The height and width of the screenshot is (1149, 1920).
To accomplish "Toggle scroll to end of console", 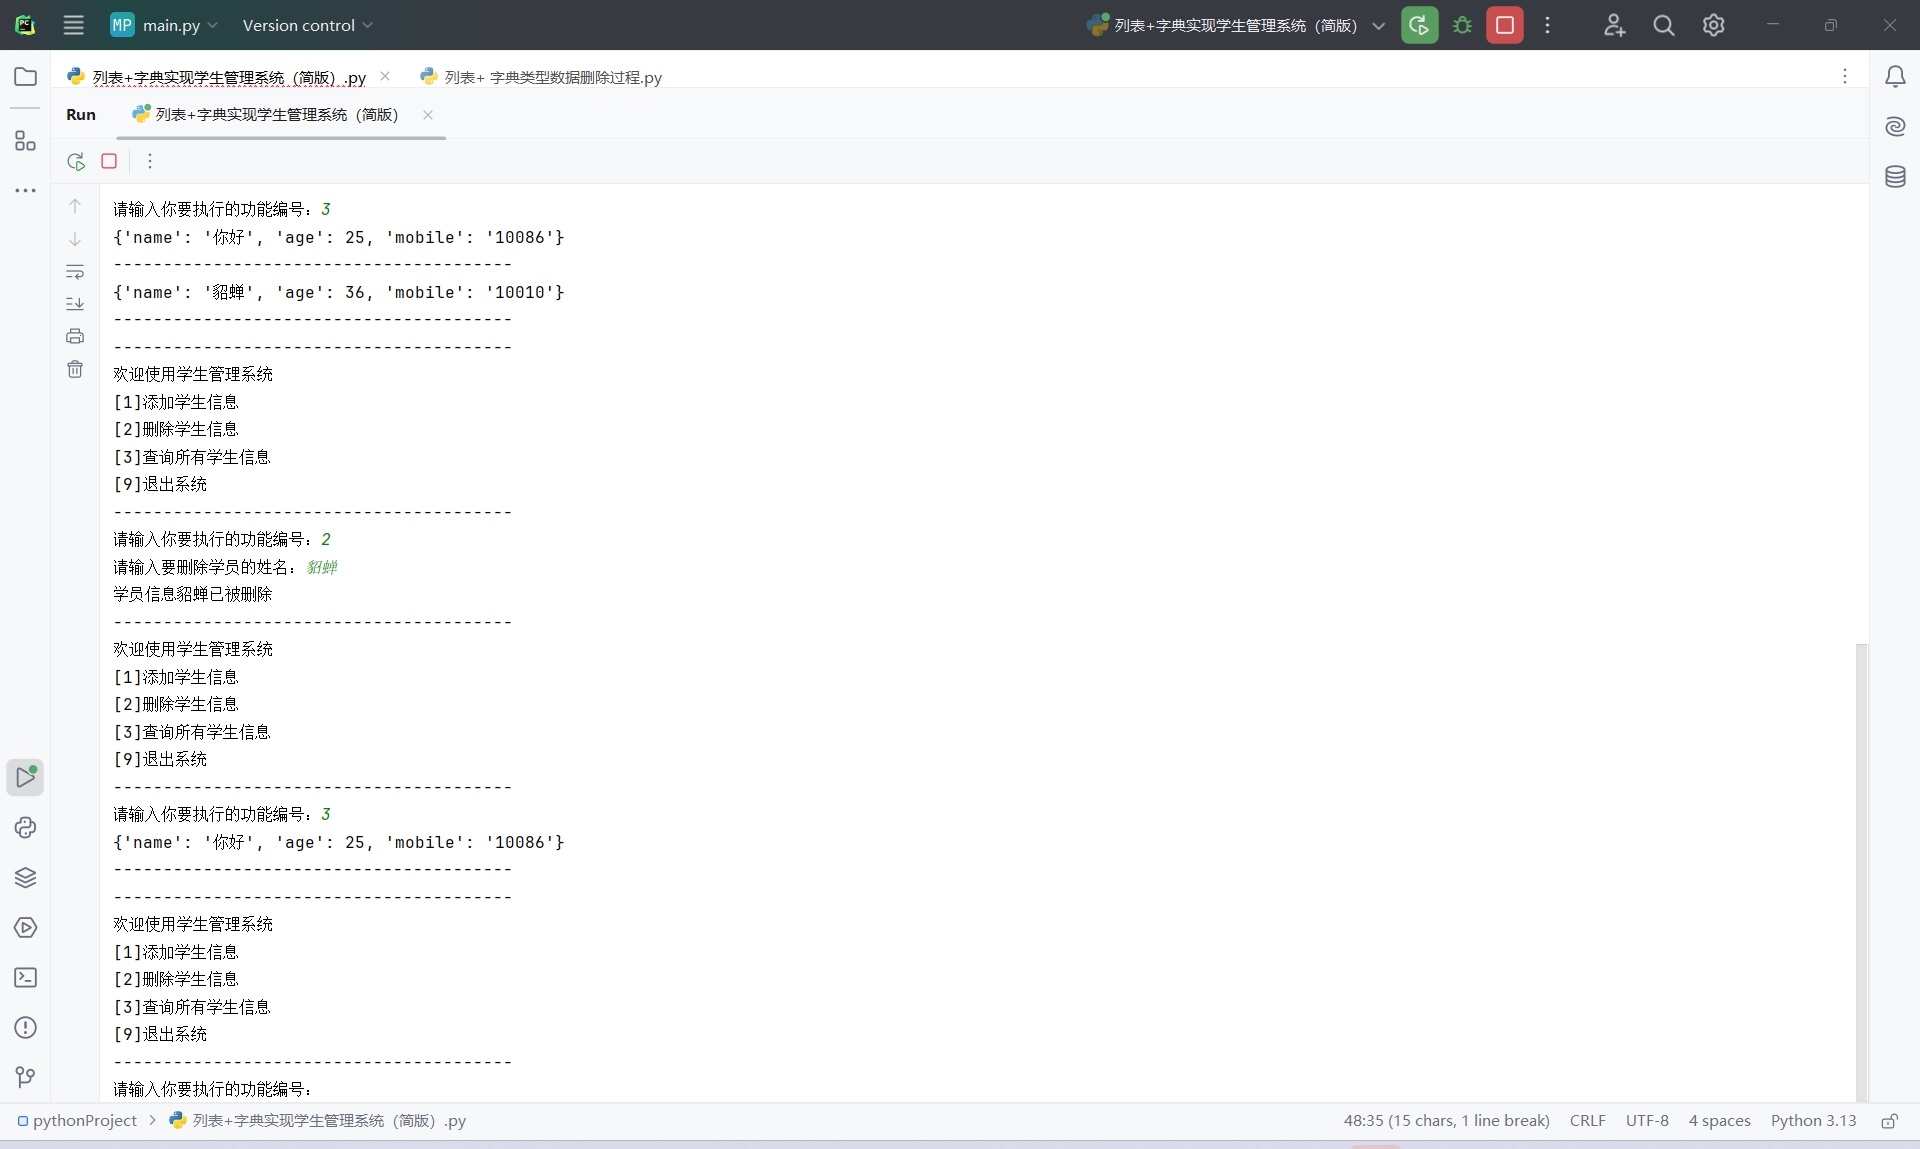I will coord(75,304).
